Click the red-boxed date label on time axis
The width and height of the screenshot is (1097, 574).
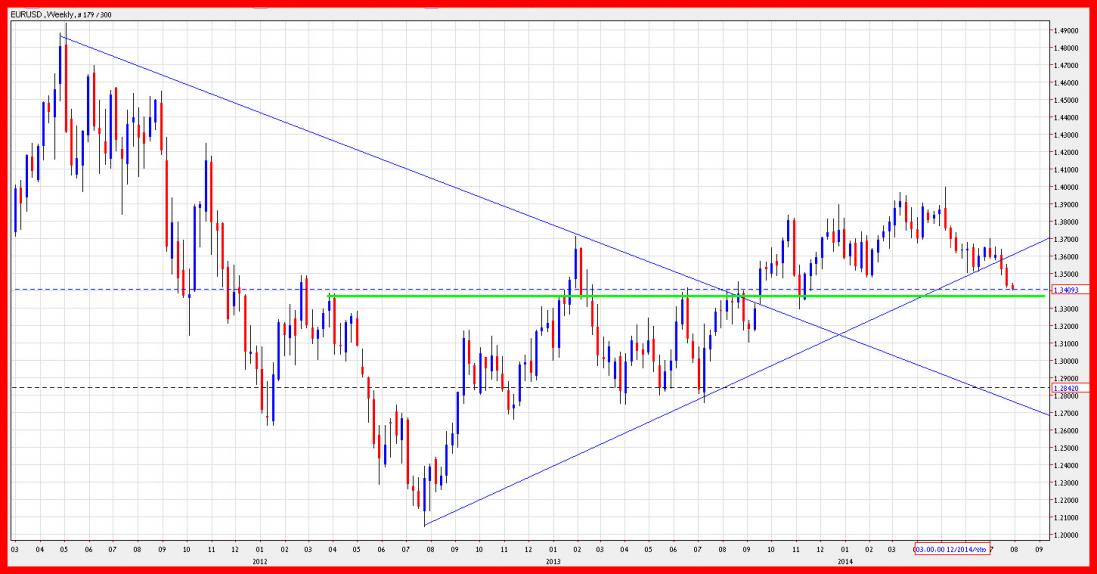click(x=951, y=549)
